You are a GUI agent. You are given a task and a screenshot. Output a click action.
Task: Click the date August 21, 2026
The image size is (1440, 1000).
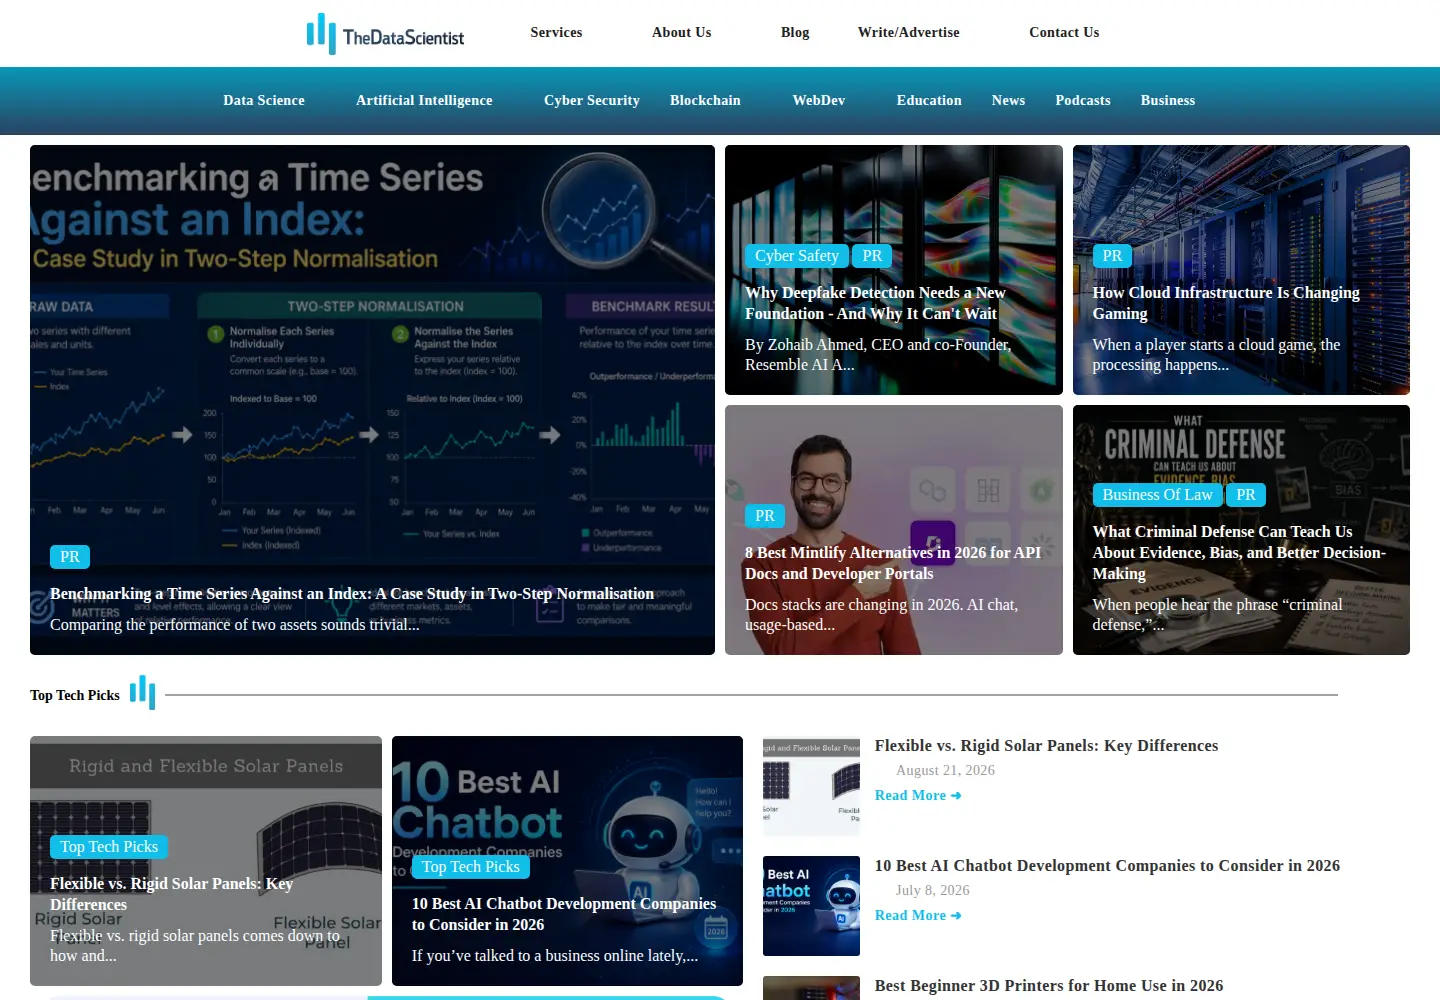[945, 771]
